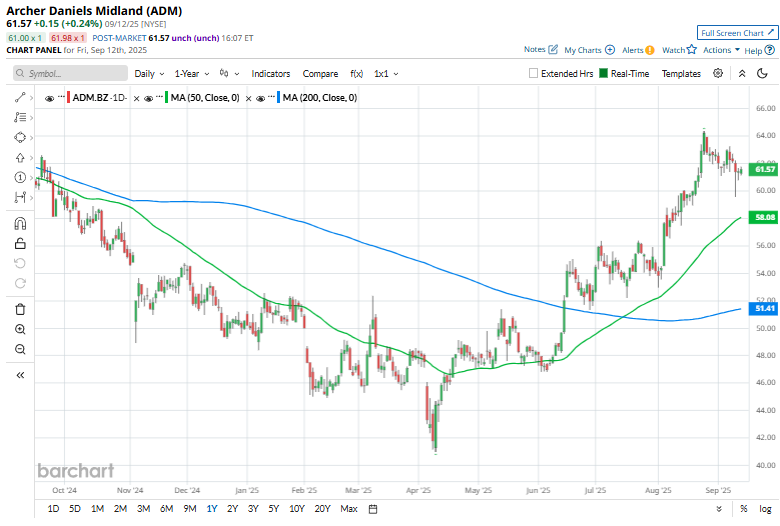The height and width of the screenshot is (526, 780).
Task: Zoom out with the minus magnifier
Action: [x=20, y=349]
